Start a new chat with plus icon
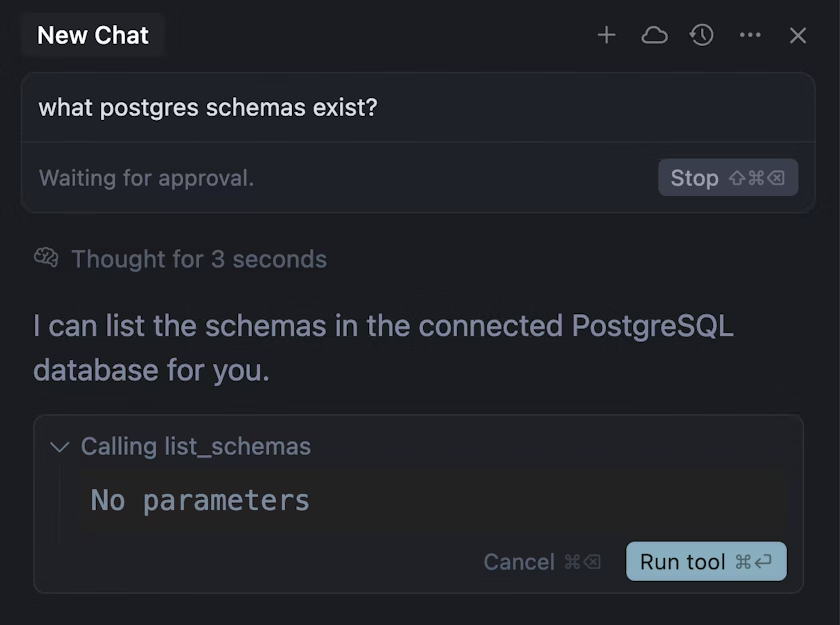The image size is (840, 625). click(x=606, y=36)
